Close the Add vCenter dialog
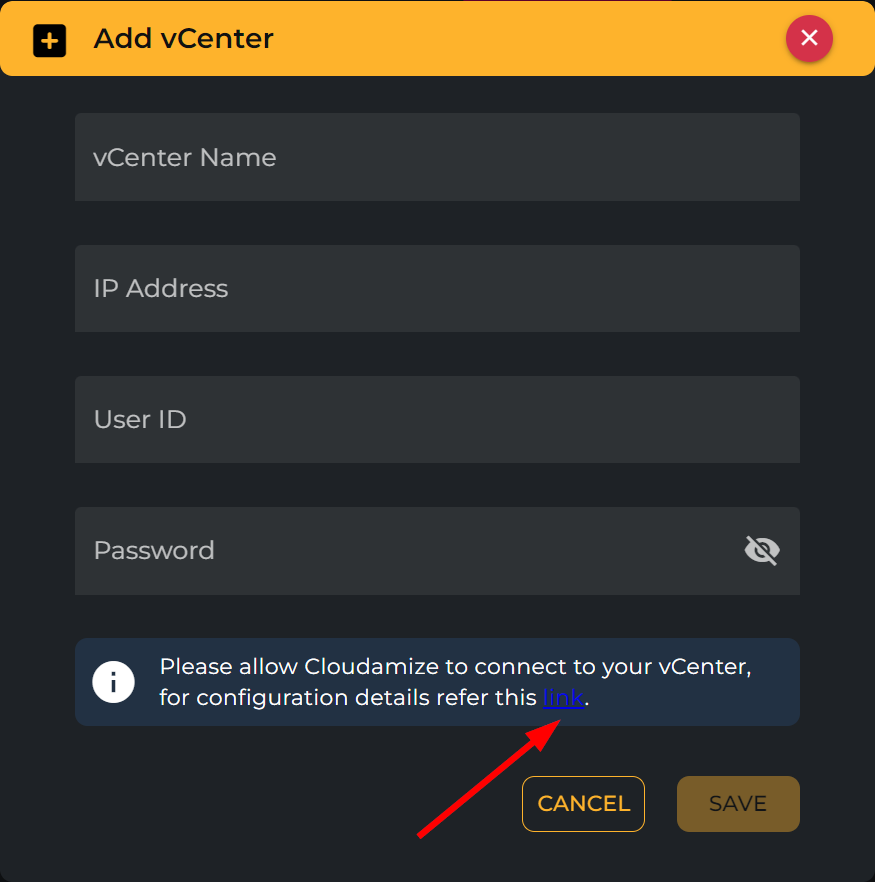The image size is (875, 882). [809, 39]
